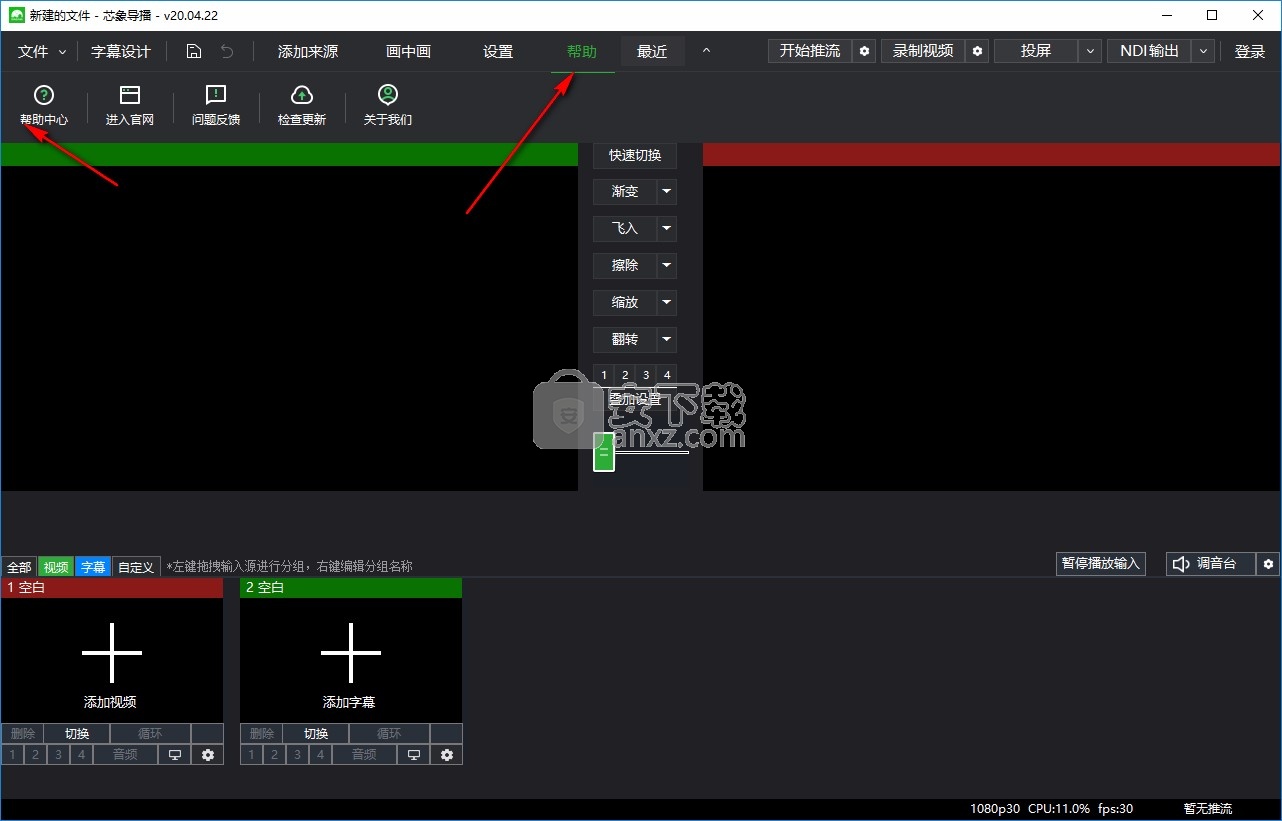Click the 暂停播放输入 button

[1100, 564]
